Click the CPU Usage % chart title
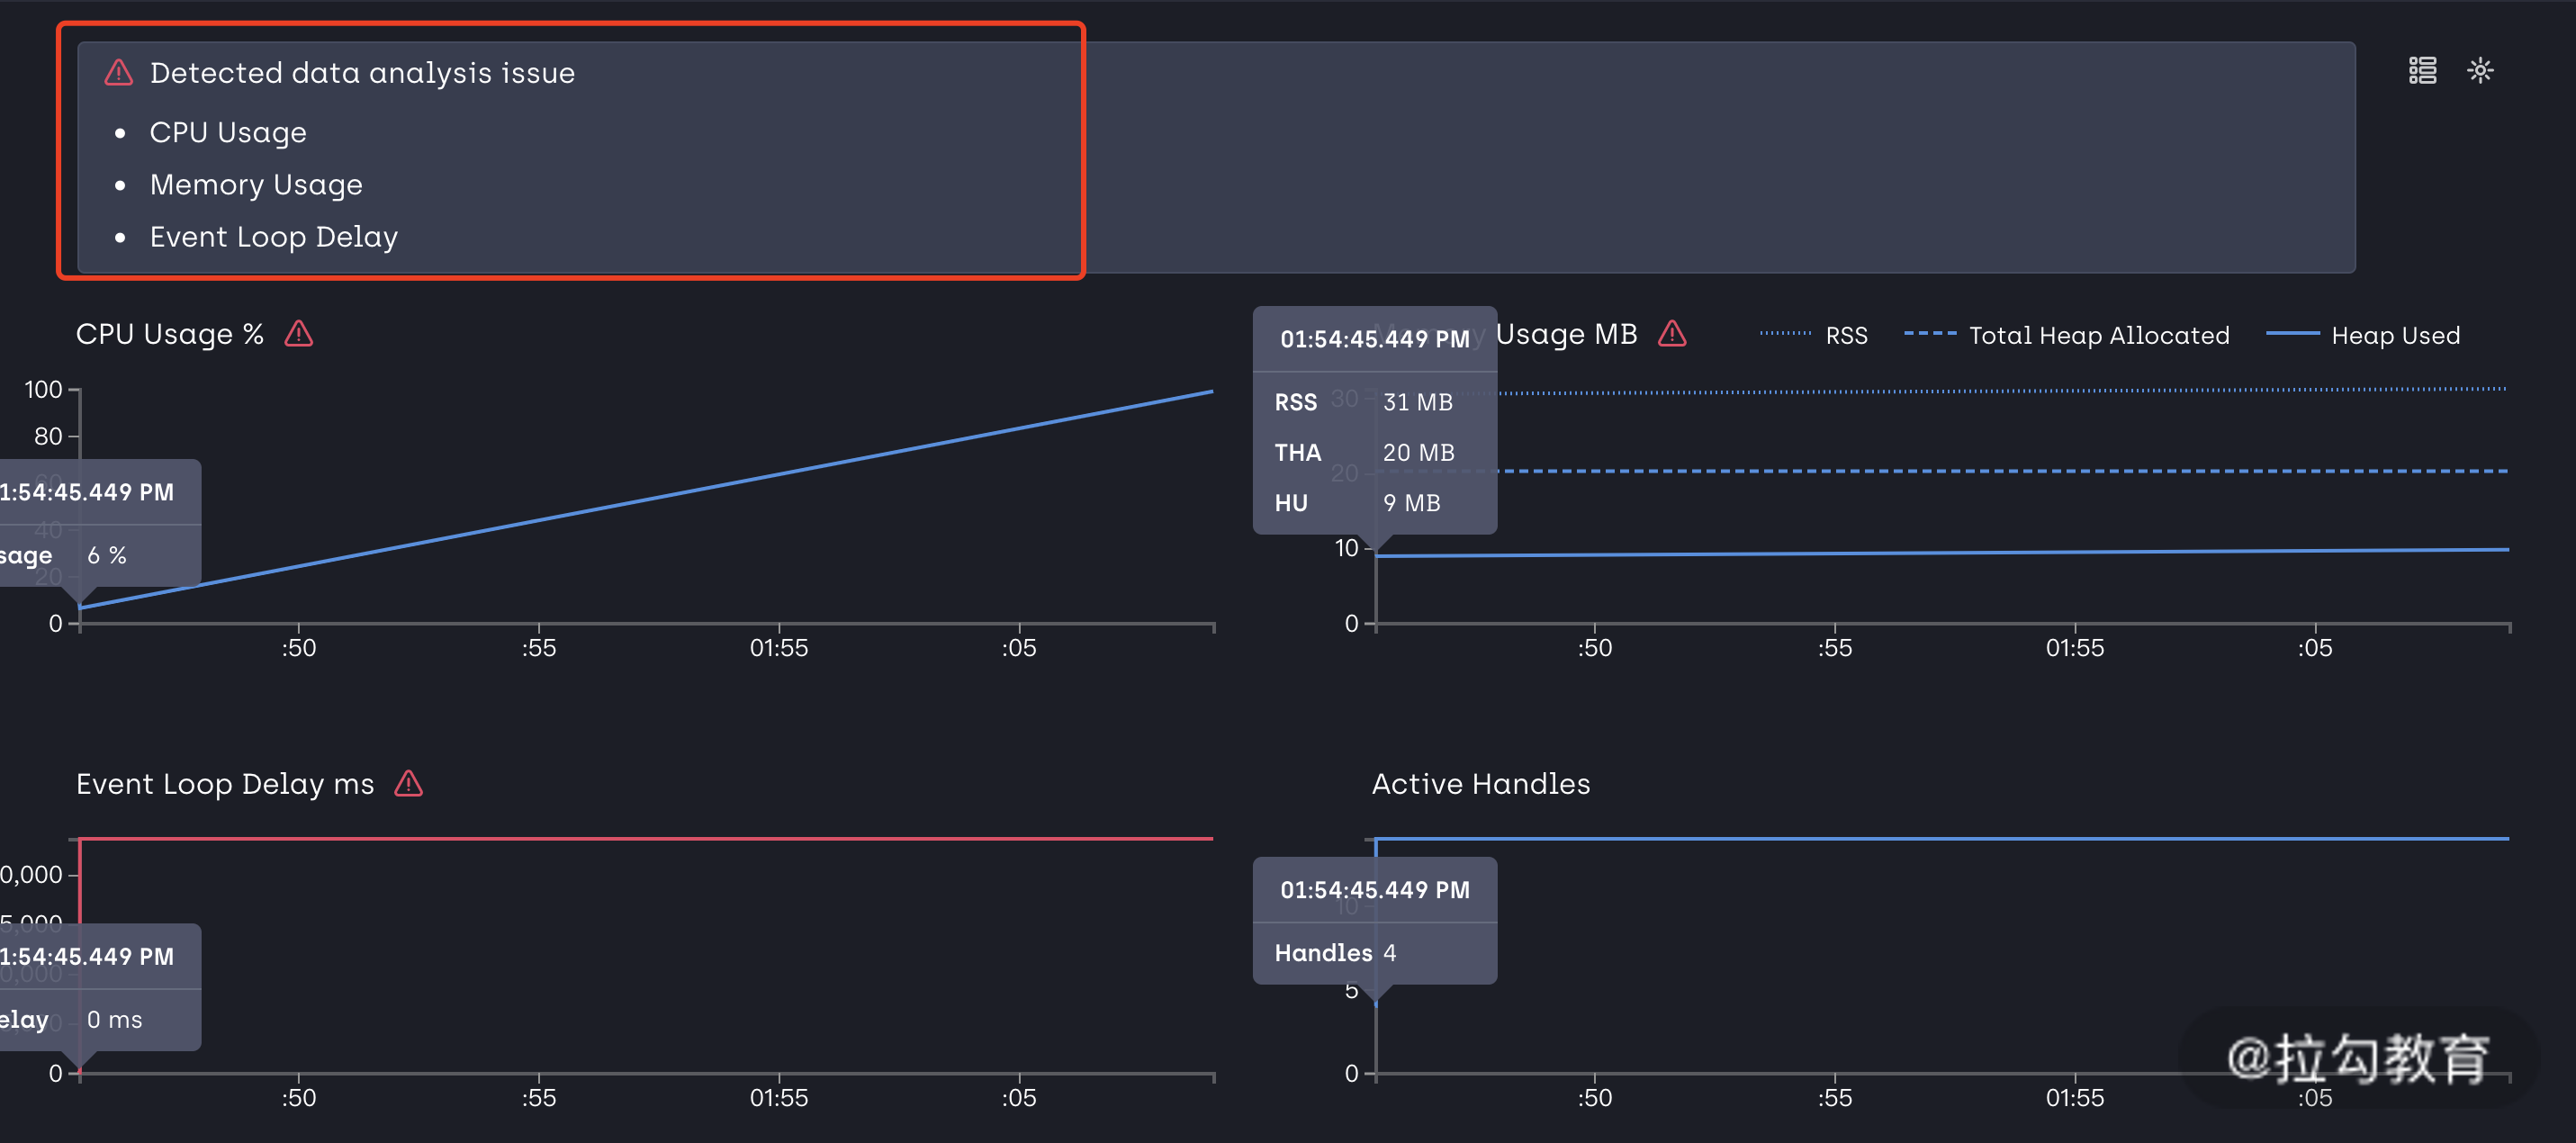 (170, 334)
